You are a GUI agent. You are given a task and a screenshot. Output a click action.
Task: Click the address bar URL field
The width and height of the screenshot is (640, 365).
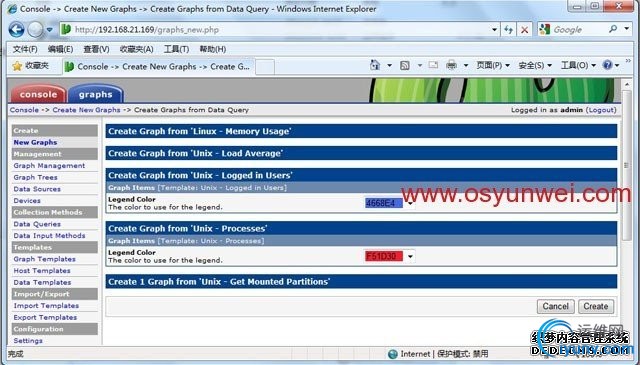click(274, 29)
